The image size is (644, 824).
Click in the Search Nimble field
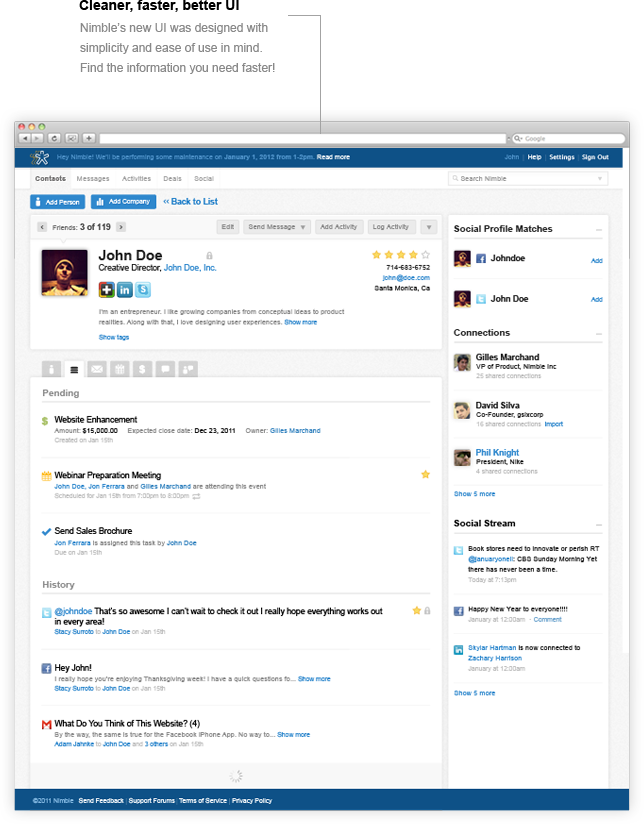coord(528,179)
